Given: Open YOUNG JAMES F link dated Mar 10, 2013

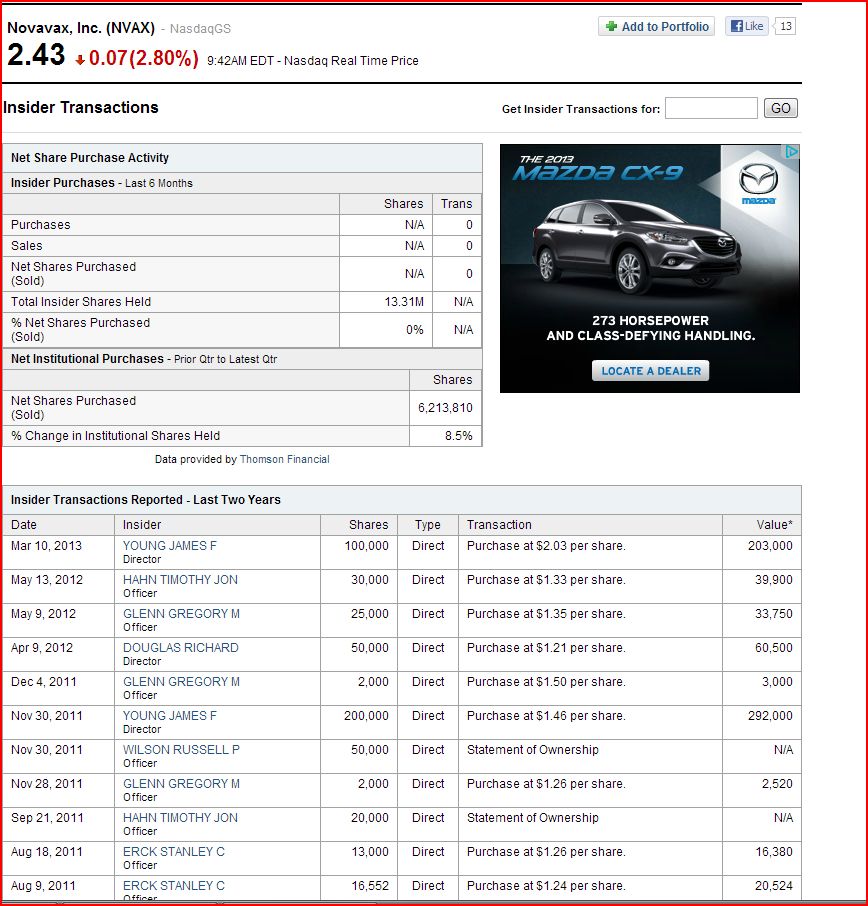Looking at the screenshot, I should 169,545.
